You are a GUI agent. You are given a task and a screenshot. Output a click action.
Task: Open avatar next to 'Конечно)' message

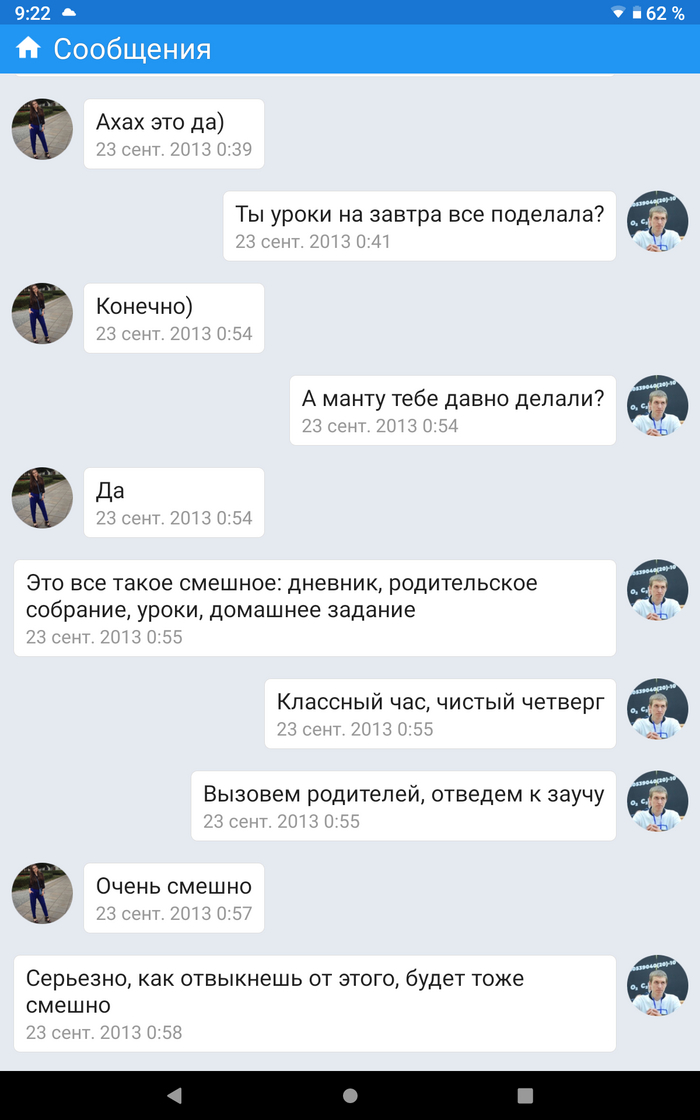click(x=42, y=314)
